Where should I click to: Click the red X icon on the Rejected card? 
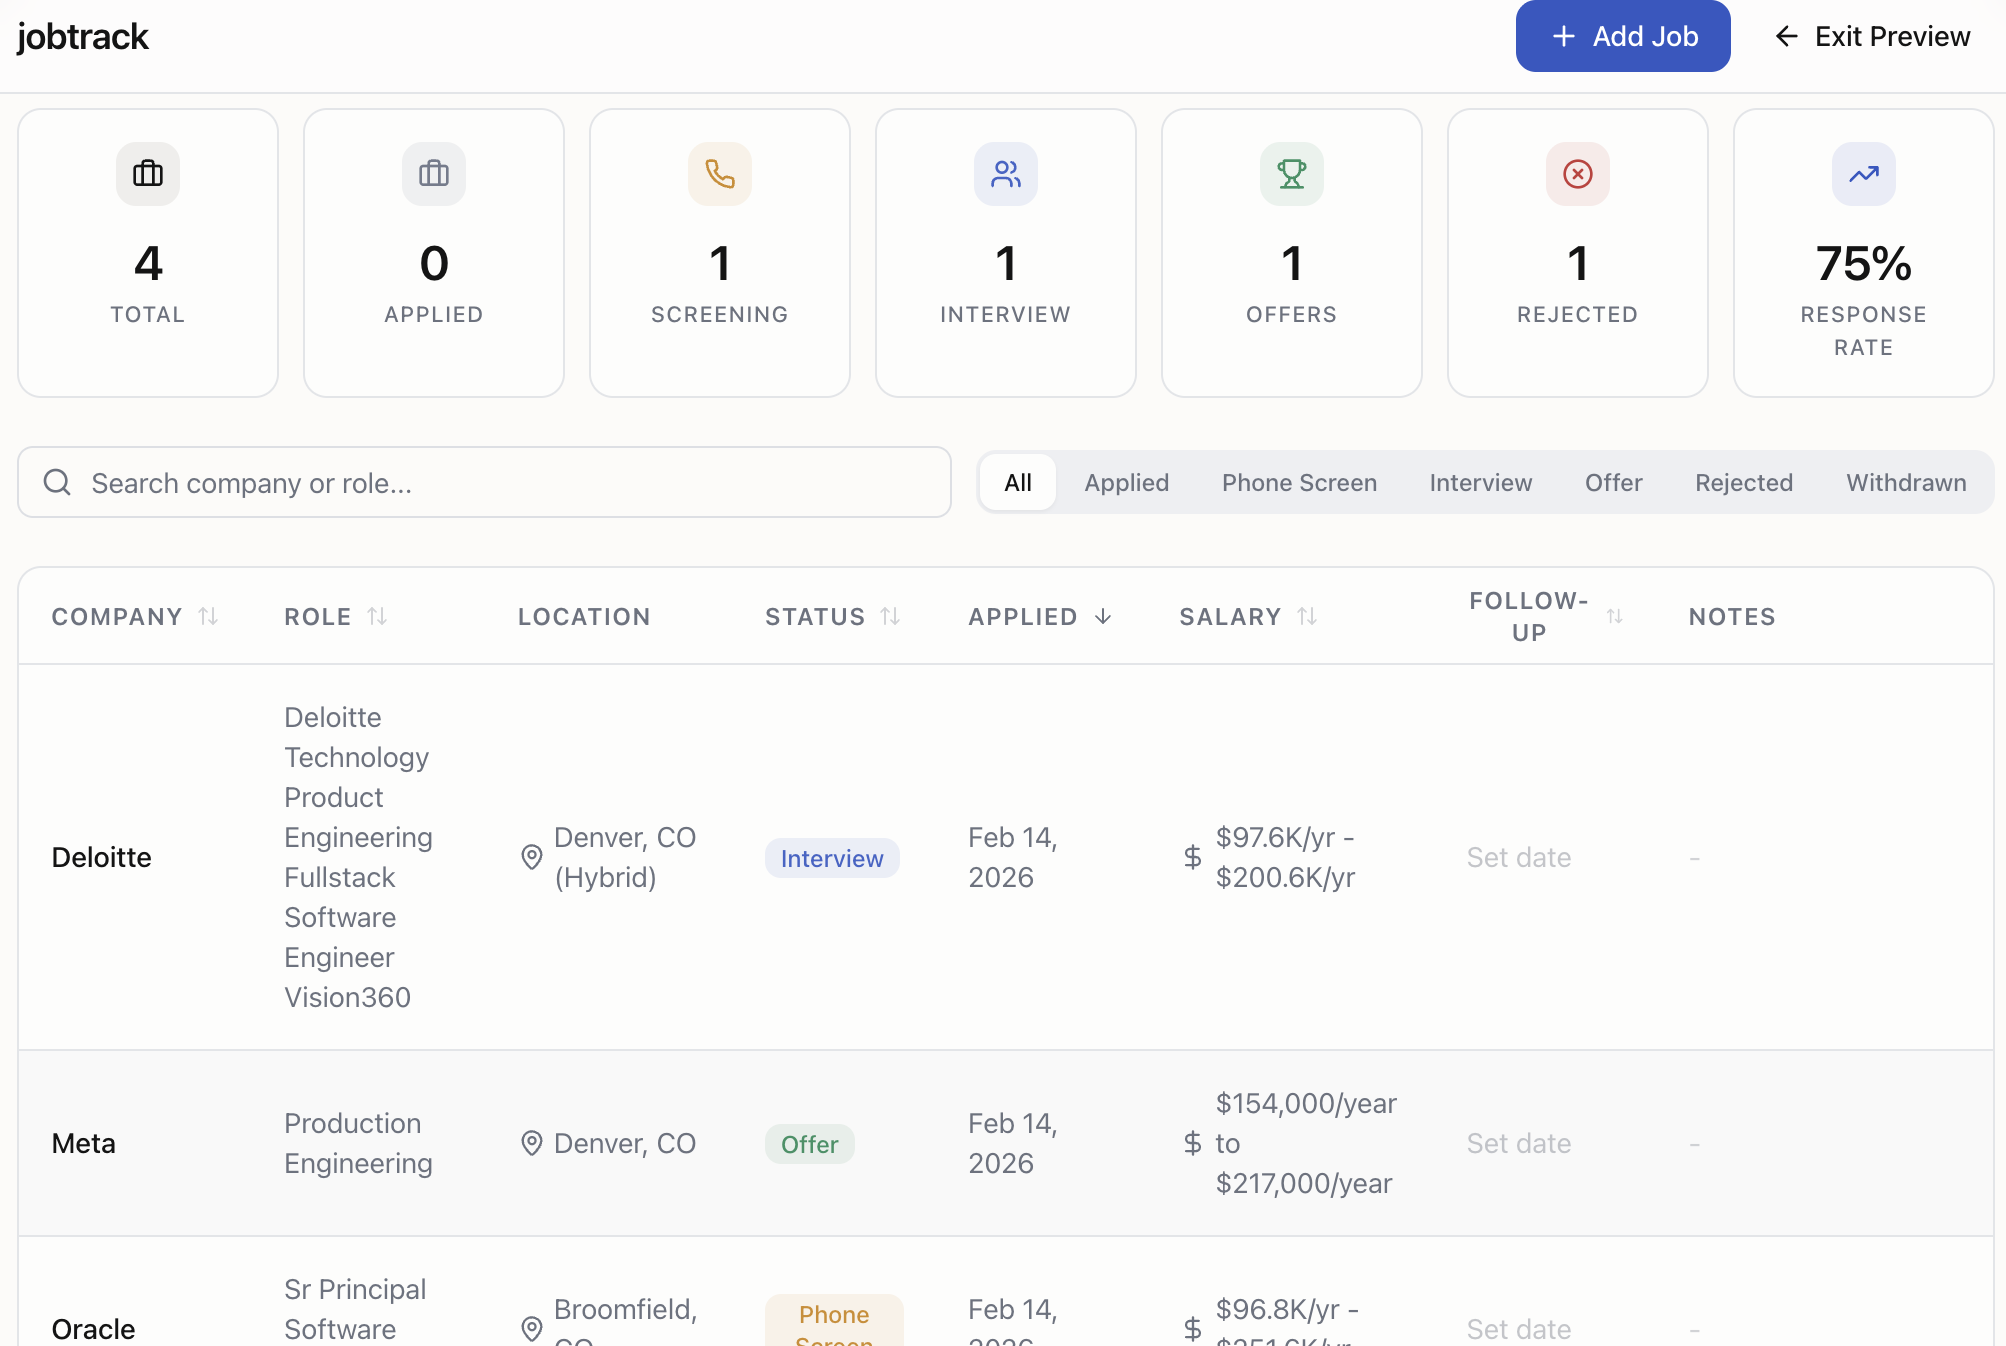[1577, 173]
